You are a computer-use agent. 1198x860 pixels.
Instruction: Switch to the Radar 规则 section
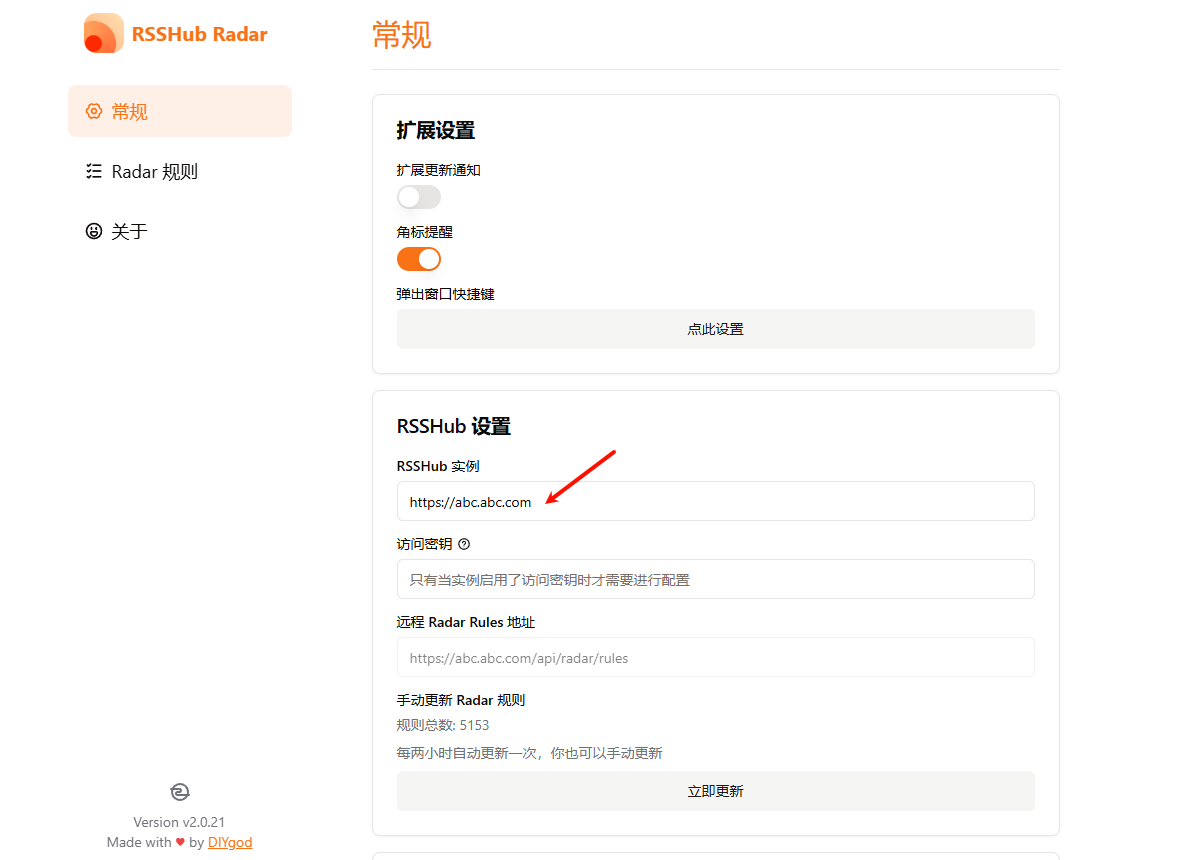152,171
